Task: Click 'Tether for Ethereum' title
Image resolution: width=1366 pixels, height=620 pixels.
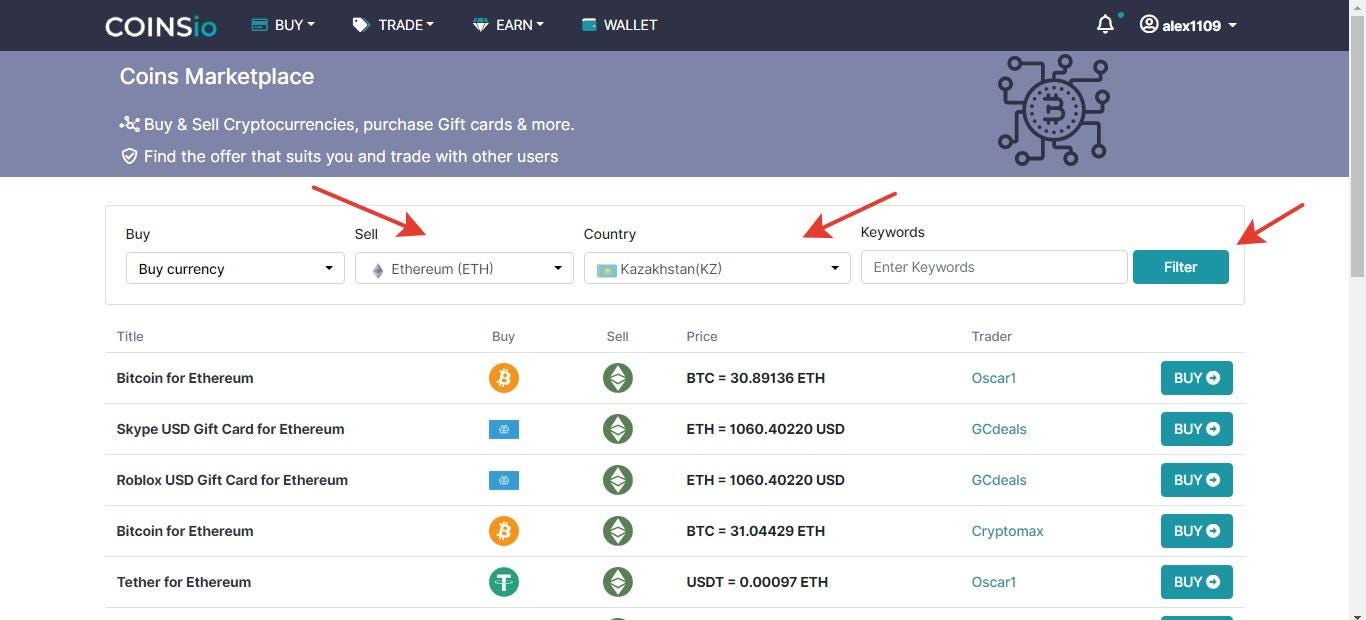Action: pyautogui.click(x=184, y=582)
